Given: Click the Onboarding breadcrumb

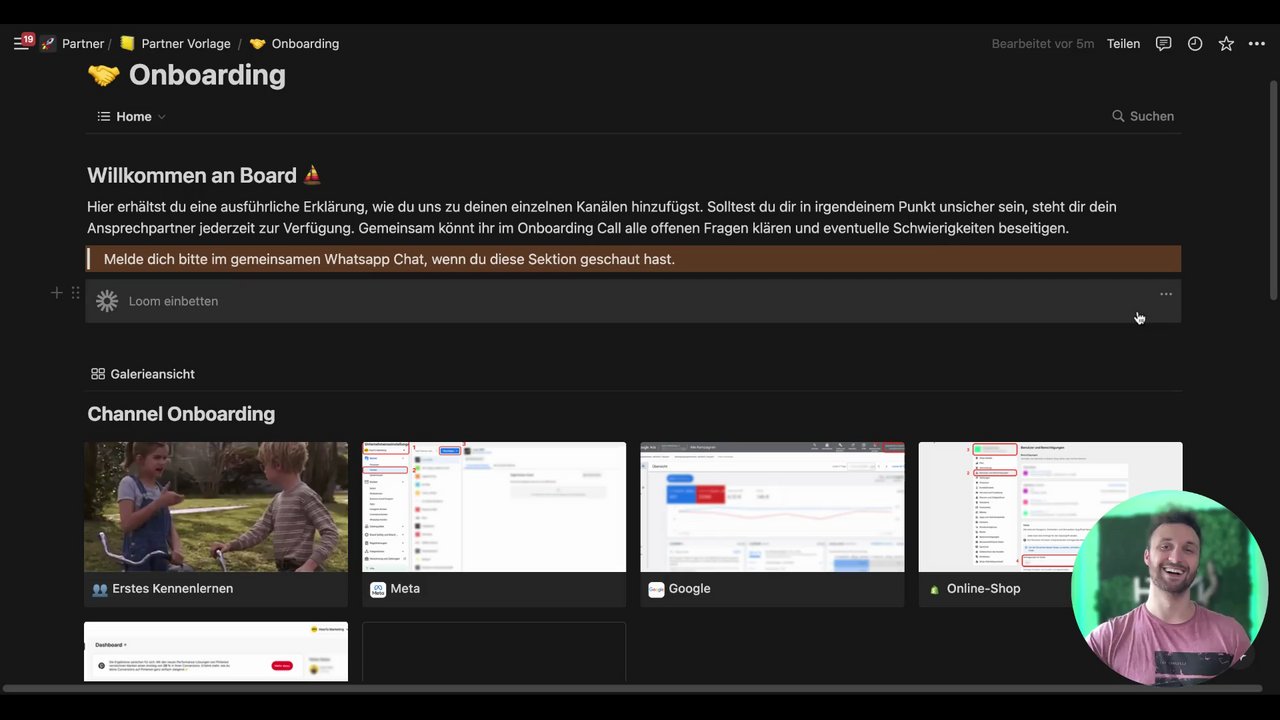Looking at the screenshot, I should point(305,44).
